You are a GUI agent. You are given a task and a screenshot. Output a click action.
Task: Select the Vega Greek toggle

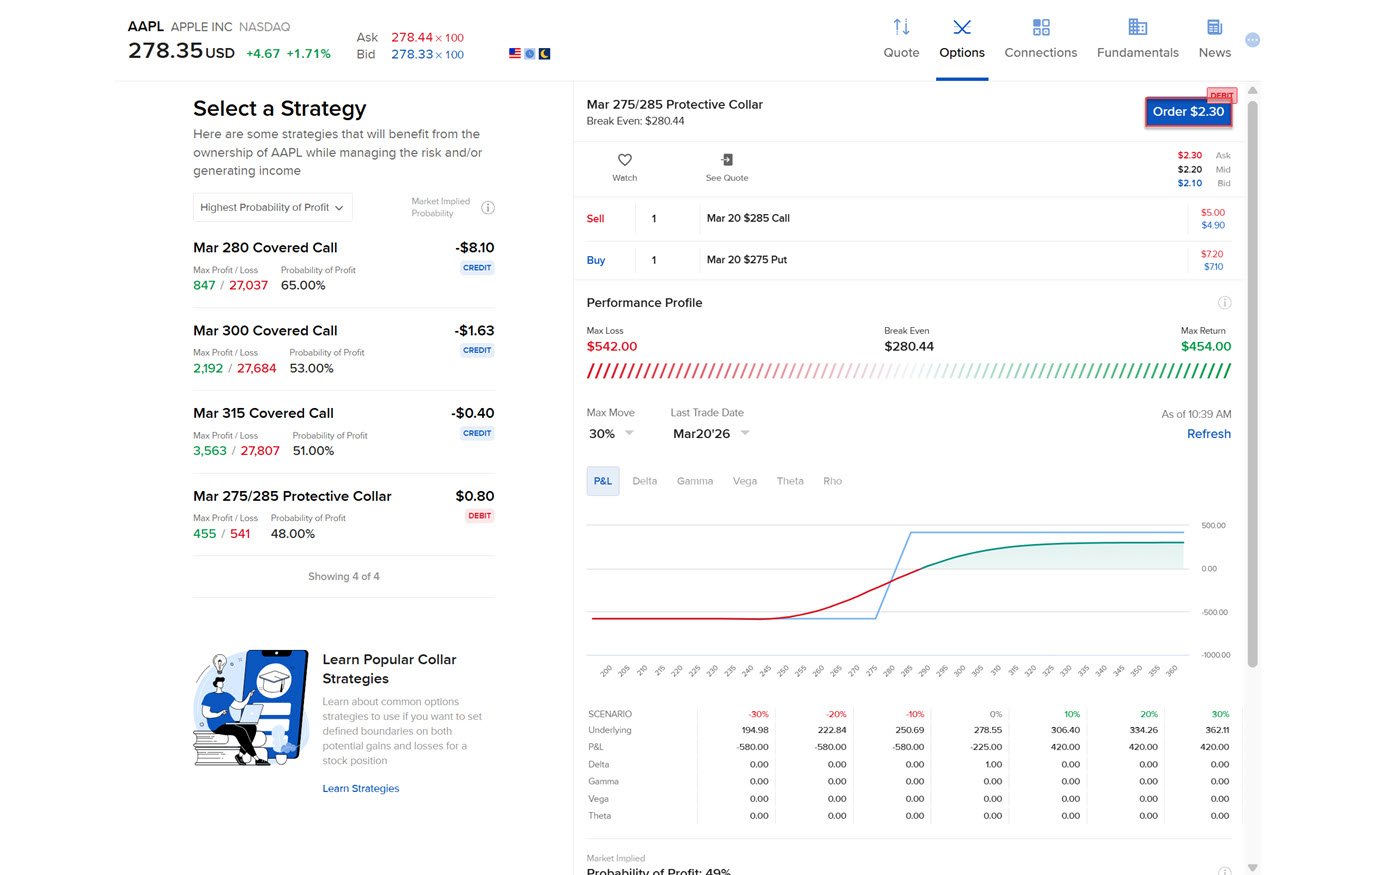(x=744, y=481)
